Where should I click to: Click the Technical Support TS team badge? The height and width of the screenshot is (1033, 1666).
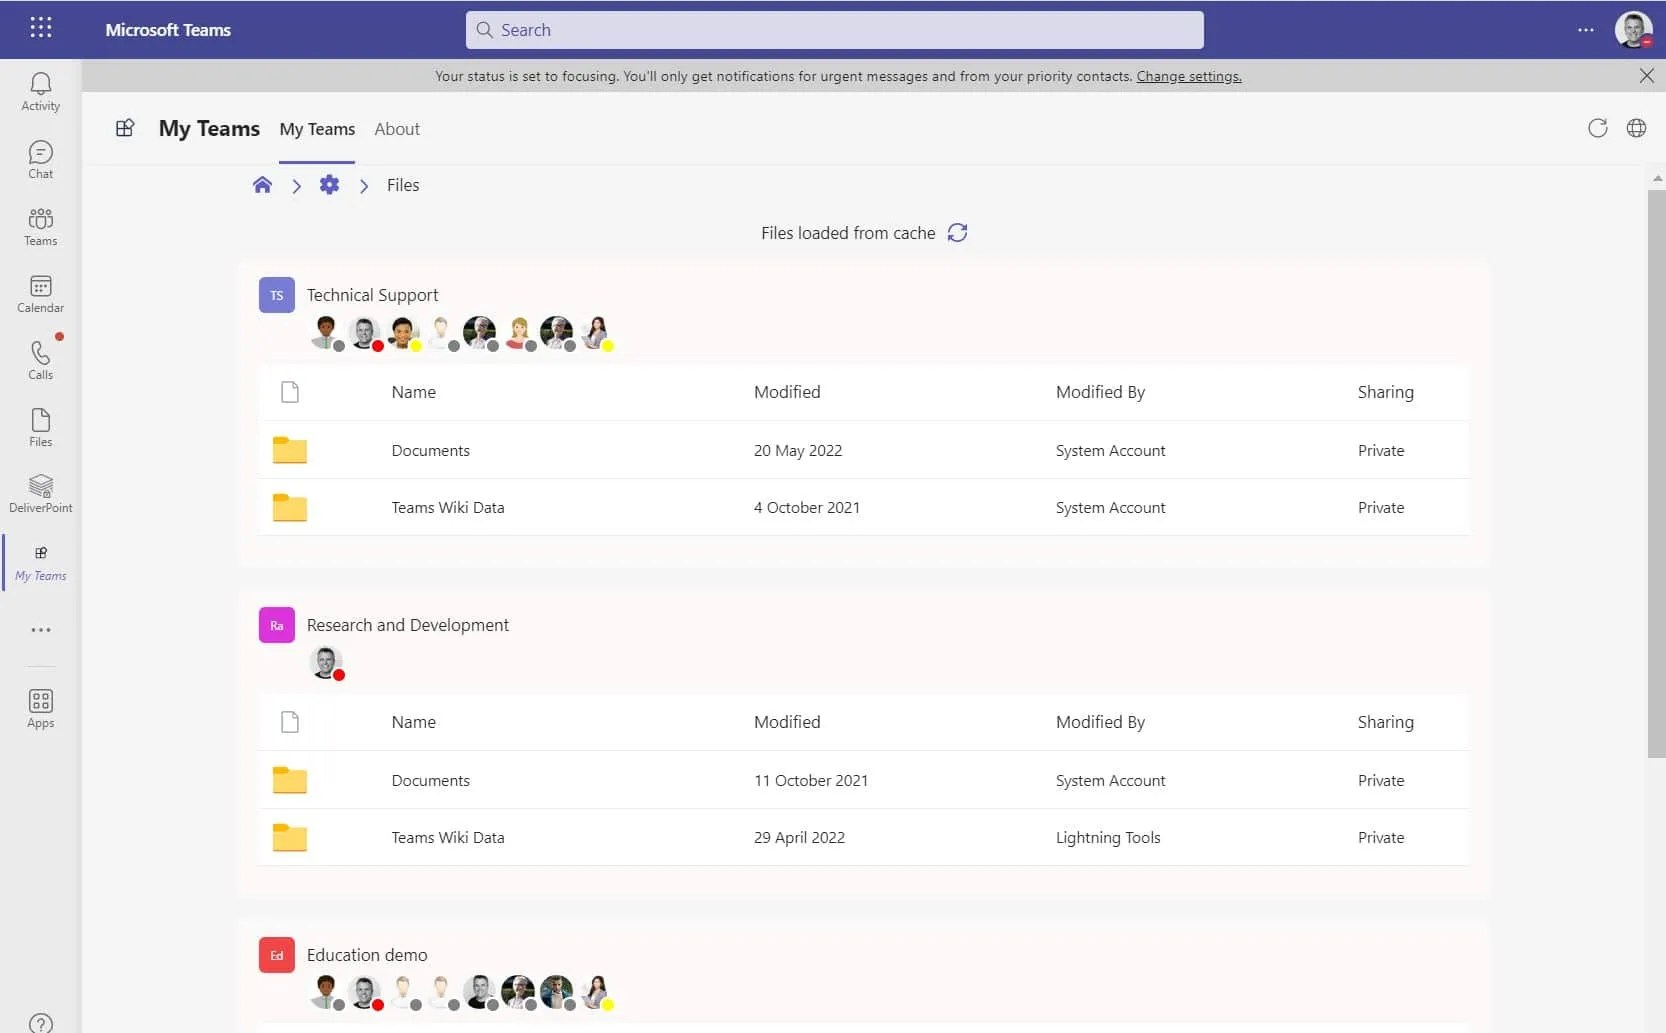pyautogui.click(x=277, y=295)
